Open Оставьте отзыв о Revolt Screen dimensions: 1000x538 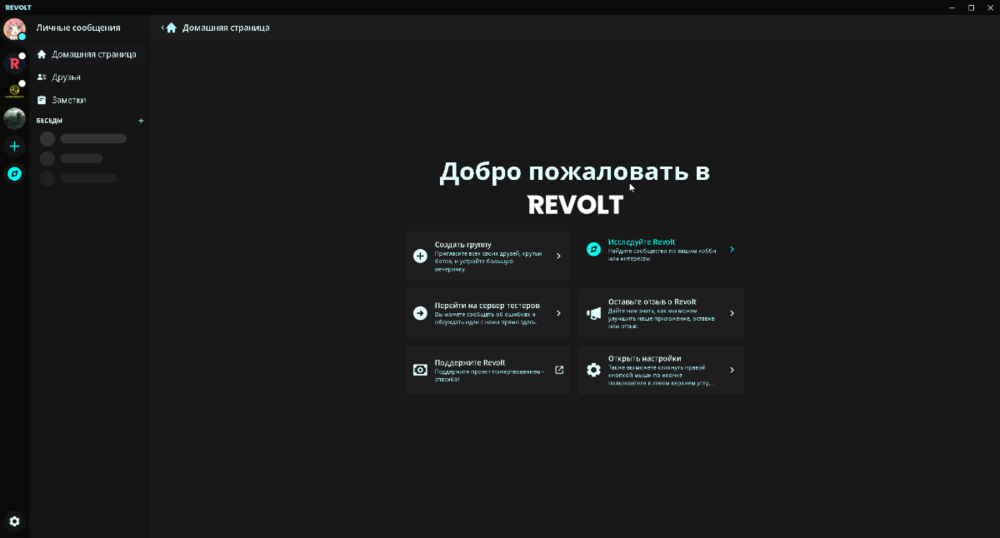[x=661, y=313]
